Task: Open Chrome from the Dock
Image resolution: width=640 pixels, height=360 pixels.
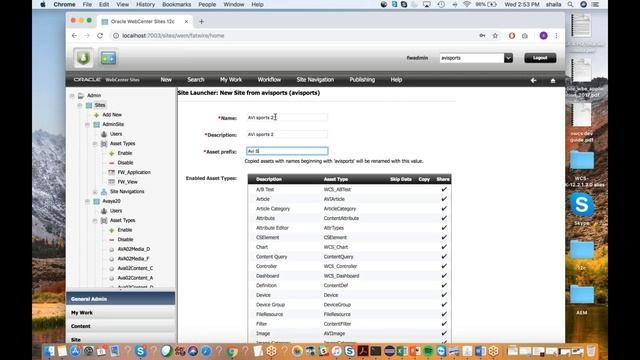Action: 232,351
